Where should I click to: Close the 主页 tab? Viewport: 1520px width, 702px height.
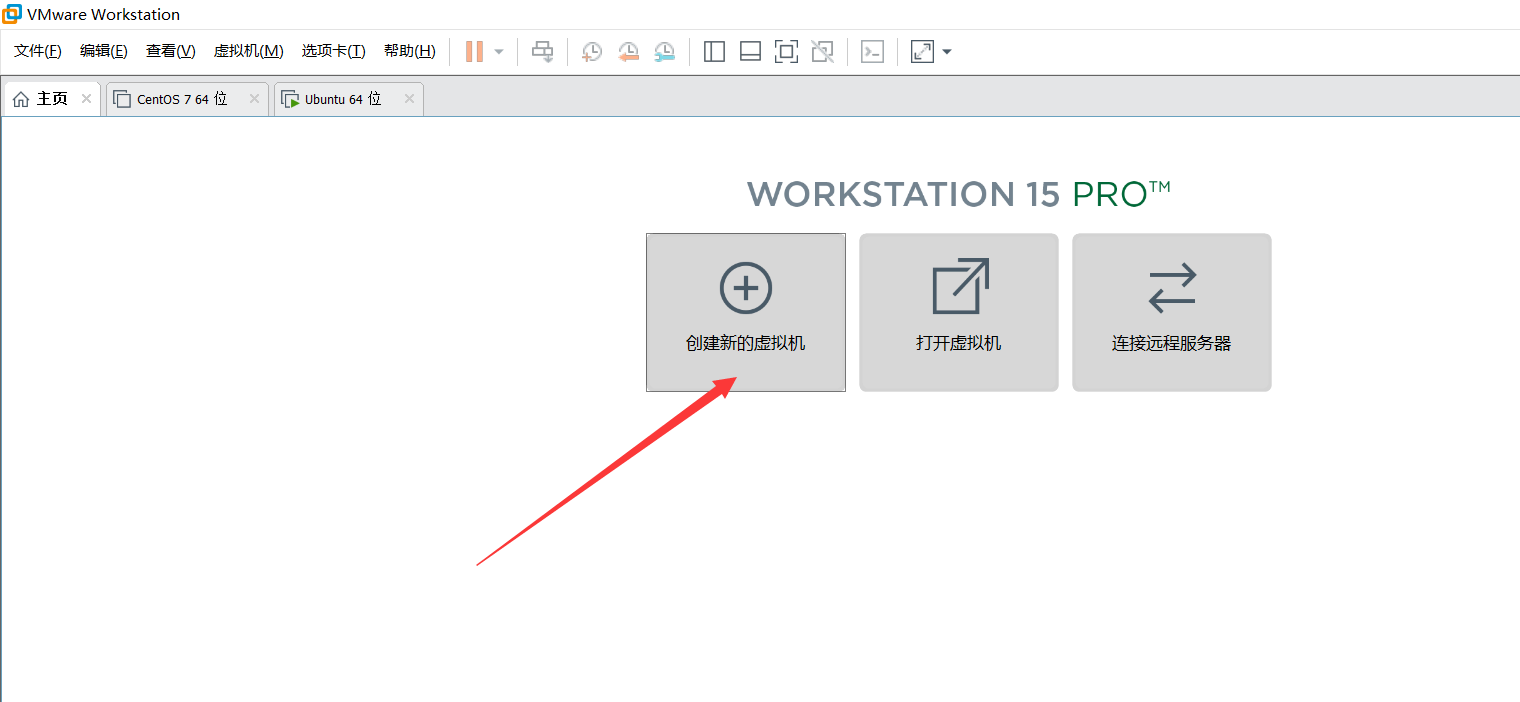[86, 99]
